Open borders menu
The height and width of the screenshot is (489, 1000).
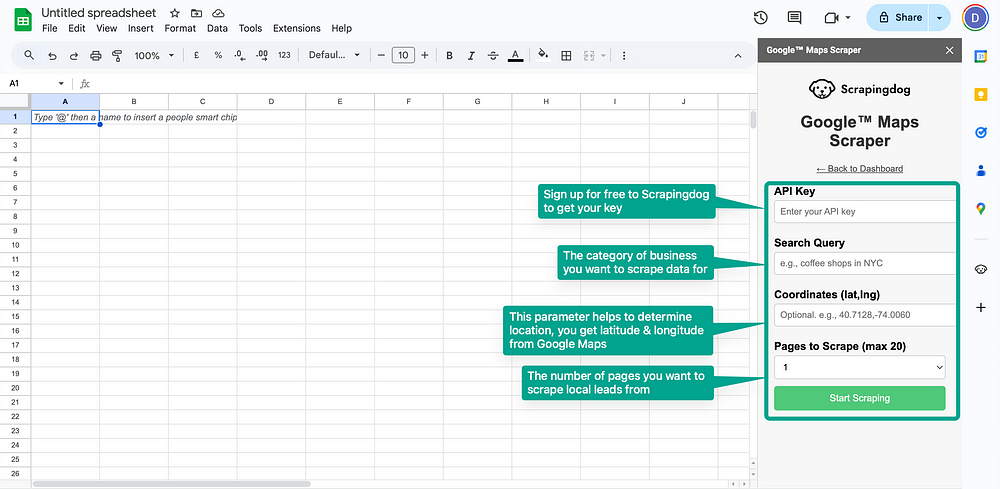pyautogui.click(x=566, y=55)
